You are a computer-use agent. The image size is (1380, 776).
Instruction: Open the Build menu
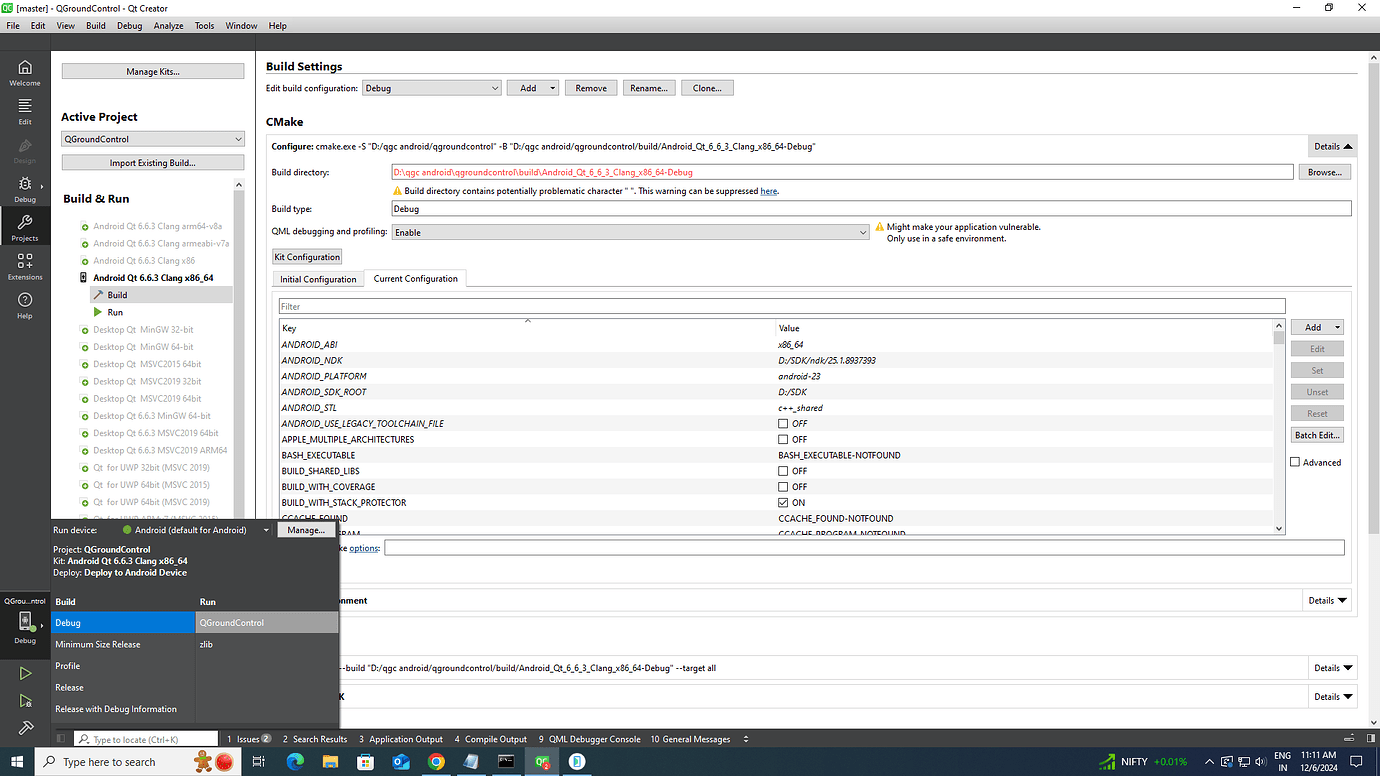[x=95, y=25]
